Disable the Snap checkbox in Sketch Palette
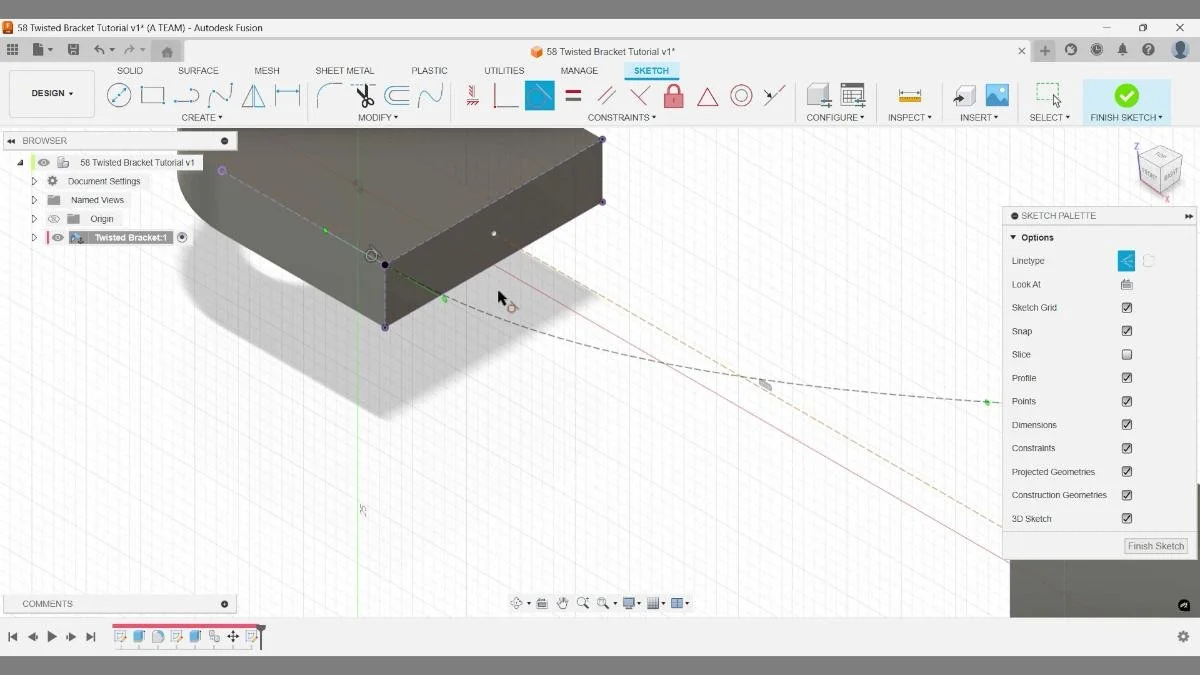Screen dimensions: 1200x675 click(1126, 330)
